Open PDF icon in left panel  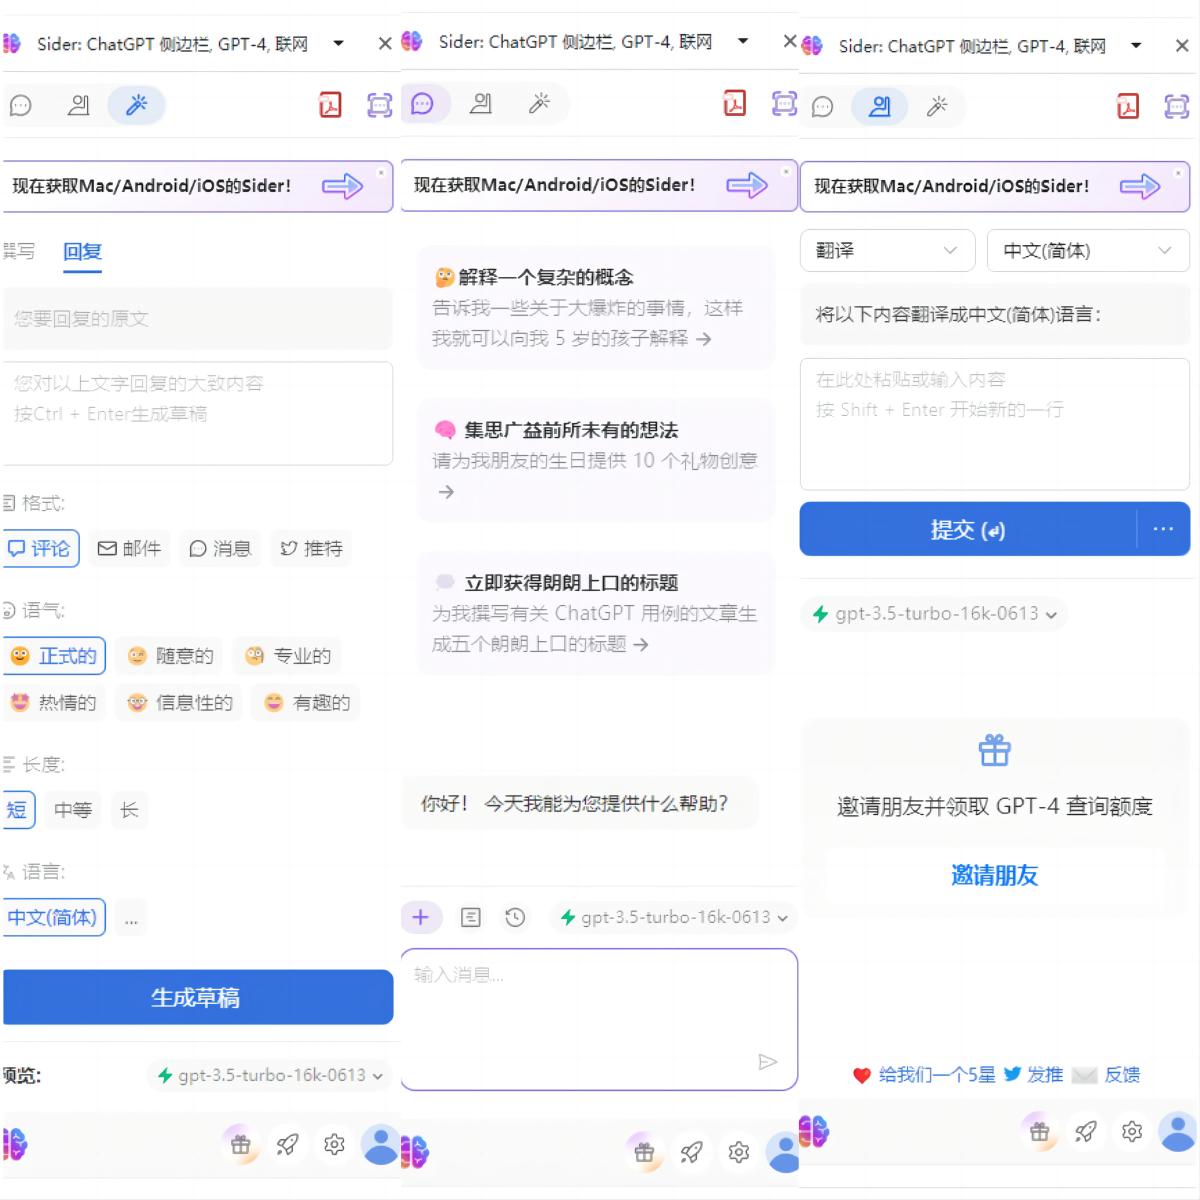click(330, 105)
